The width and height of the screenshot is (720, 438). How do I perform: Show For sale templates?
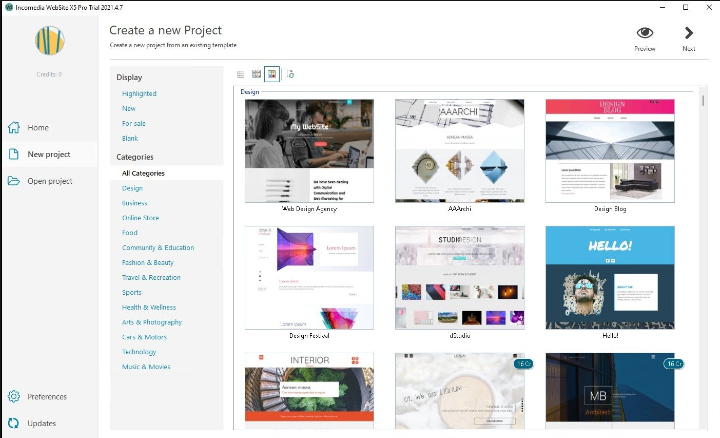click(x=134, y=124)
